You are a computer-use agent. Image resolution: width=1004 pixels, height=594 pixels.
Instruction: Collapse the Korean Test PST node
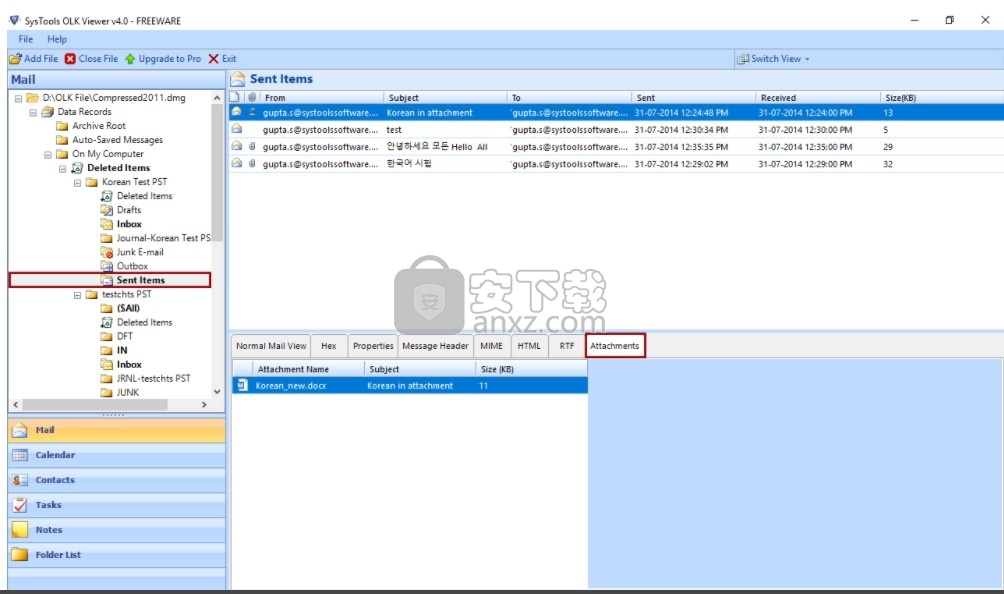(77, 182)
